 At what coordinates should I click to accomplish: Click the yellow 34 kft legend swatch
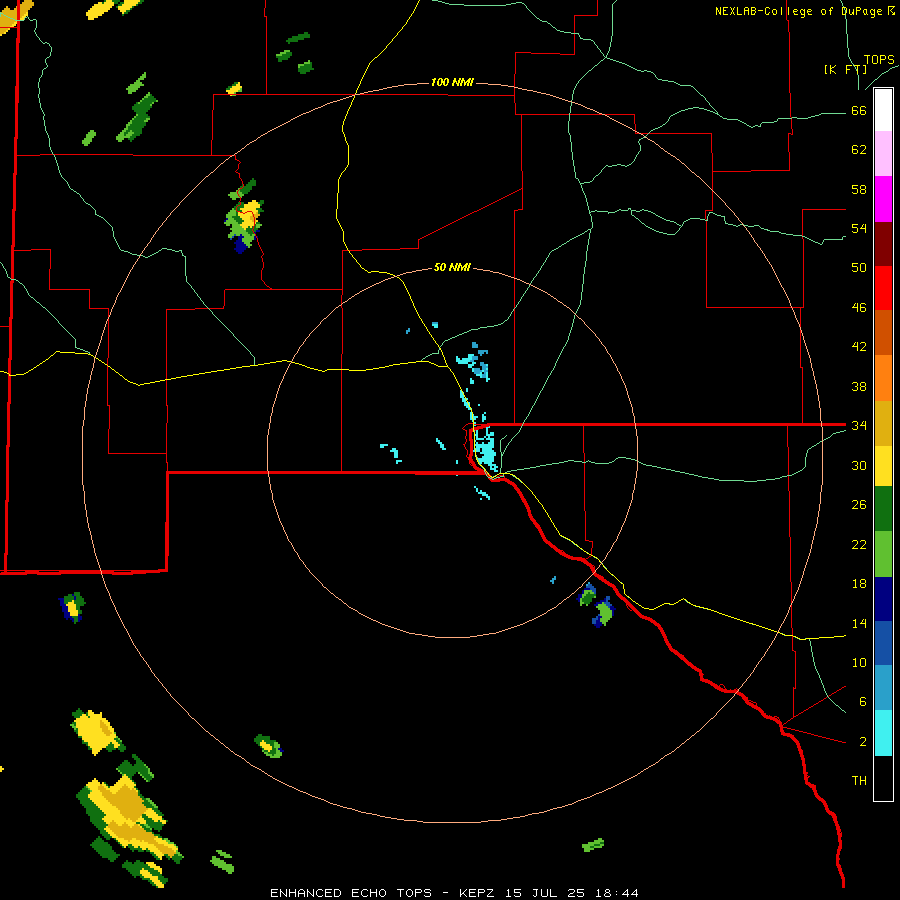883,465
